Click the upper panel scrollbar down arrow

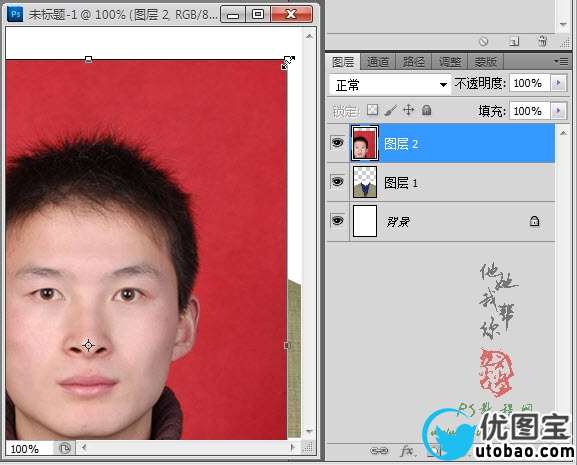563,24
